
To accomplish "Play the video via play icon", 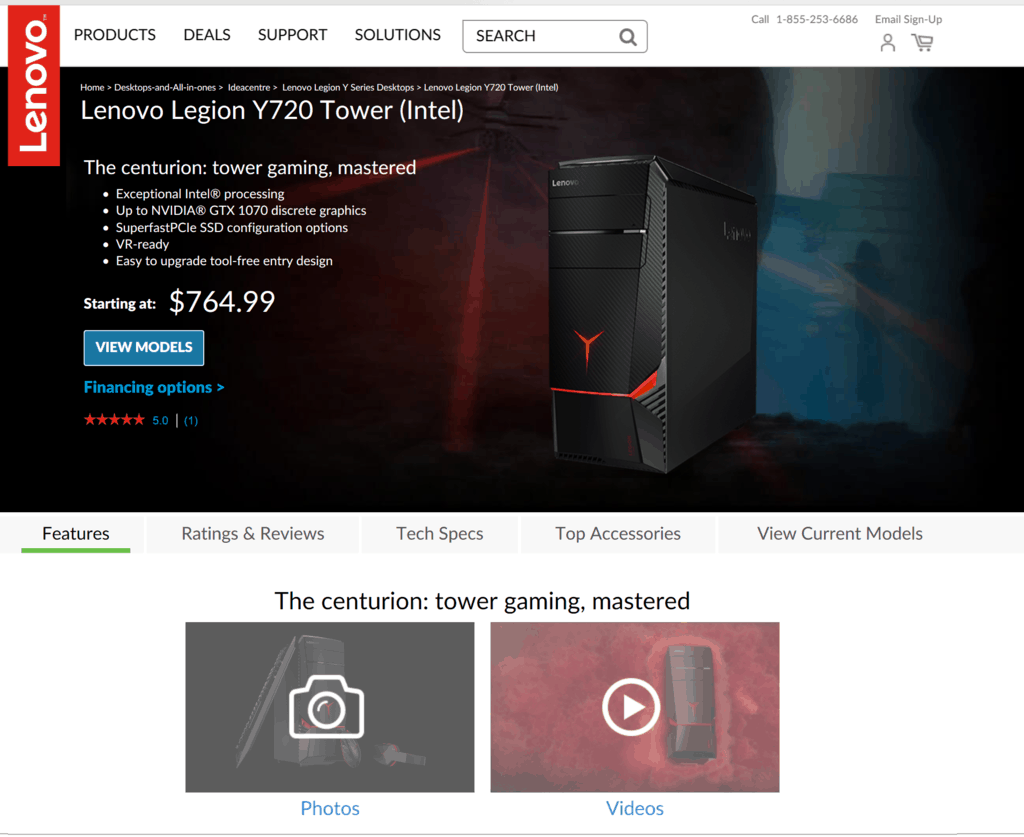I will [631, 707].
